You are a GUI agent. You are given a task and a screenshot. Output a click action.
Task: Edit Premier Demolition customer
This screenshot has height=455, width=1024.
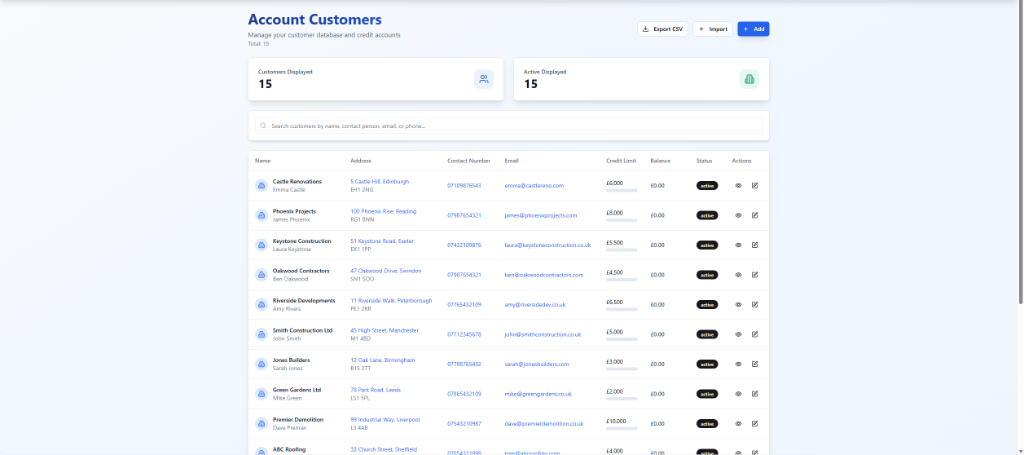click(x=755, y=424)
